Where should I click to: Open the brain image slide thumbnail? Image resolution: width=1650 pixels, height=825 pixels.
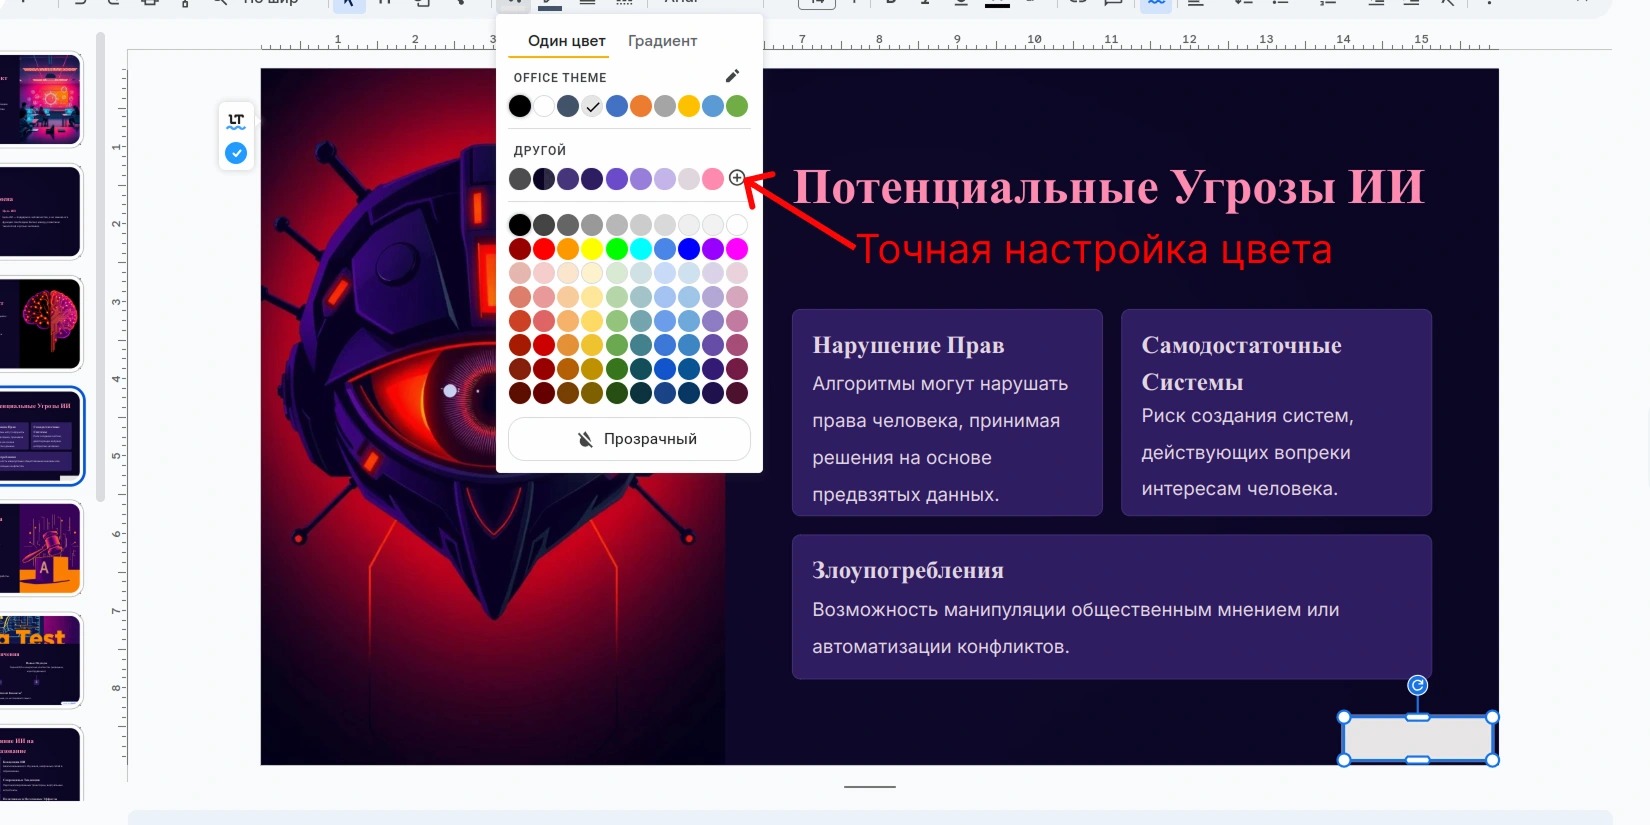40,324
